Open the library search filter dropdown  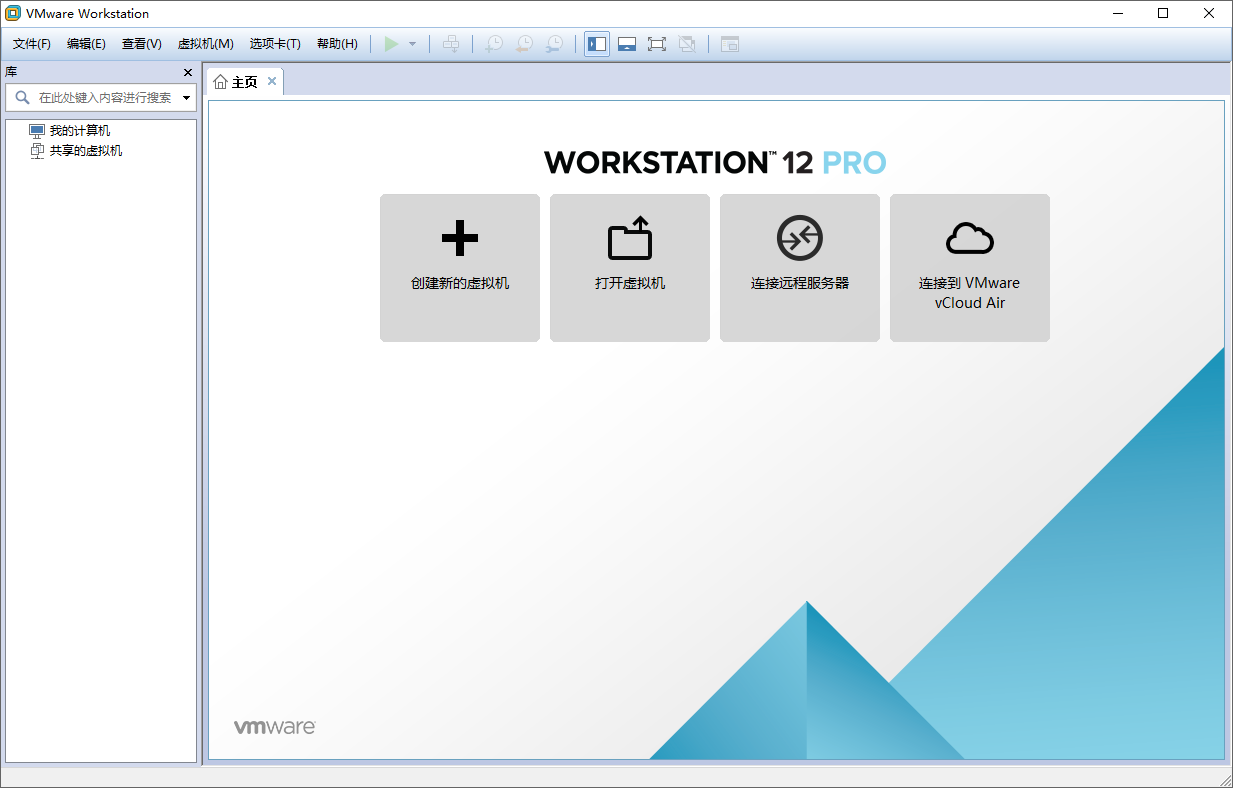[186, 97]
